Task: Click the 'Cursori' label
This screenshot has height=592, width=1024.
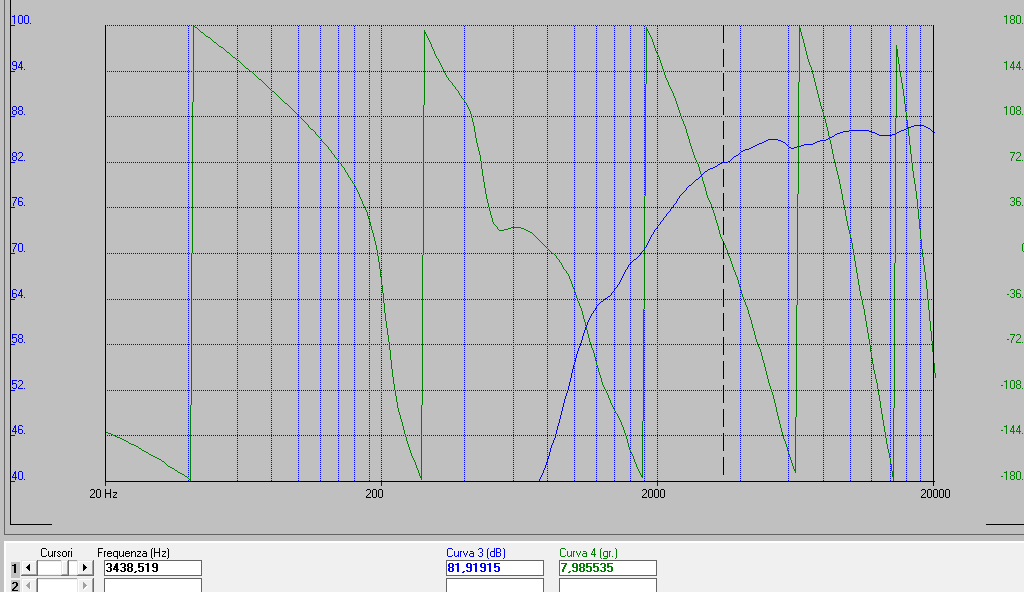Action: 56,553
